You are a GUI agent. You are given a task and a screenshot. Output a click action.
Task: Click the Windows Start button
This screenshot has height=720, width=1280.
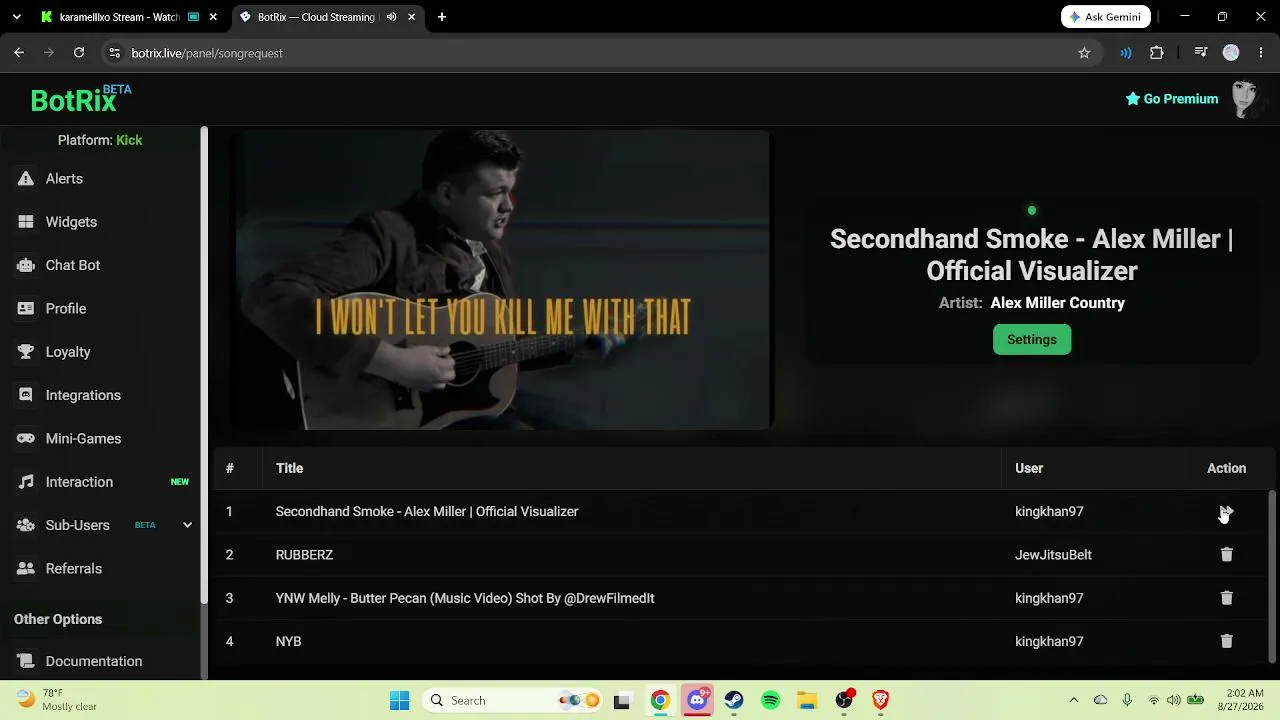point(399,700)
